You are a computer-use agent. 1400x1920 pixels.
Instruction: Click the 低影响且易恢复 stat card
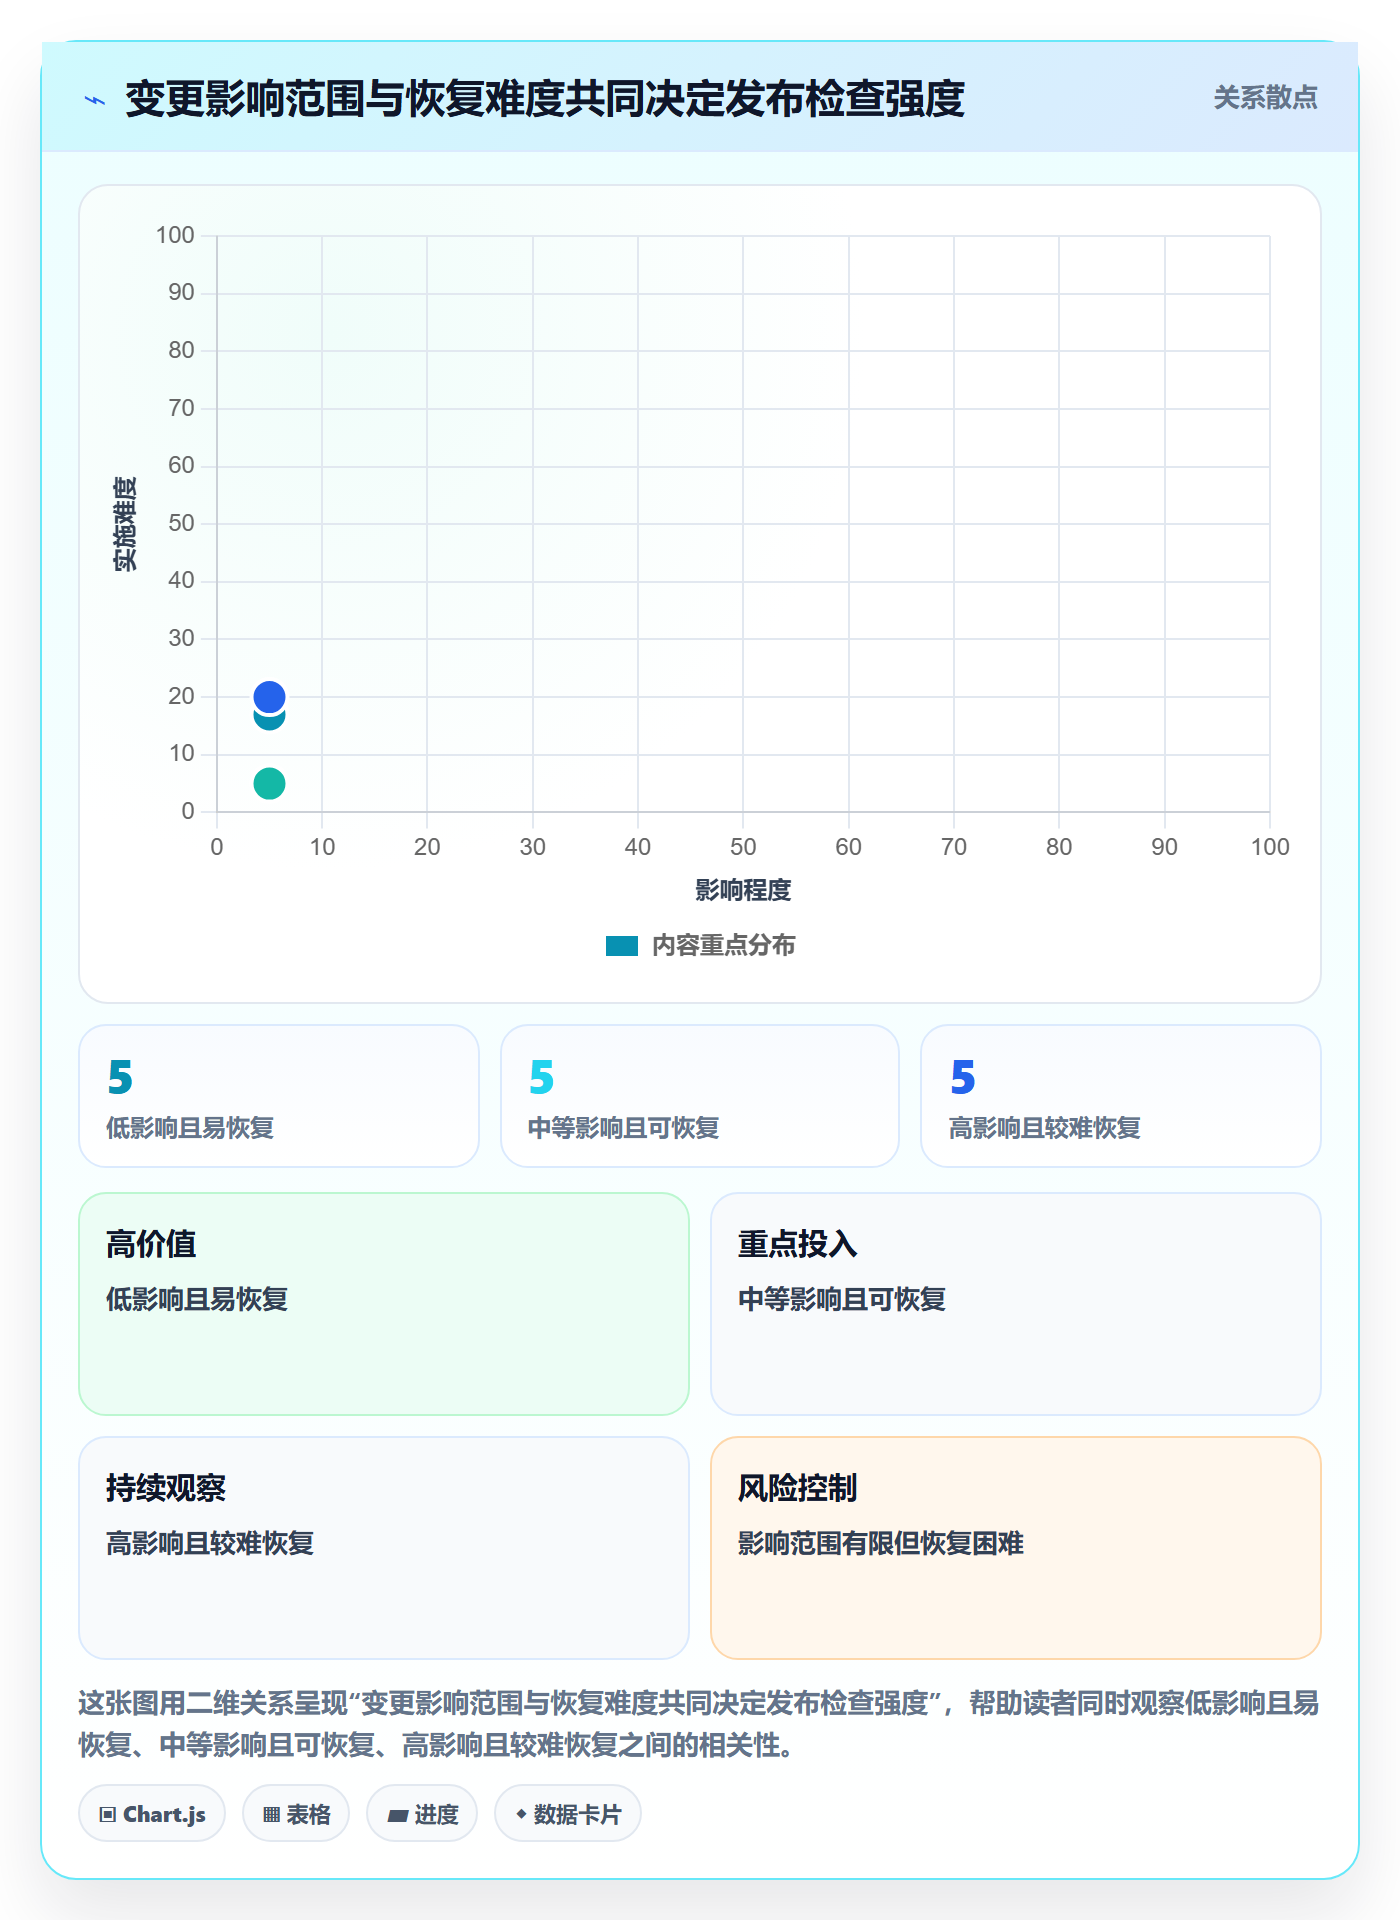pos(279,1096)
